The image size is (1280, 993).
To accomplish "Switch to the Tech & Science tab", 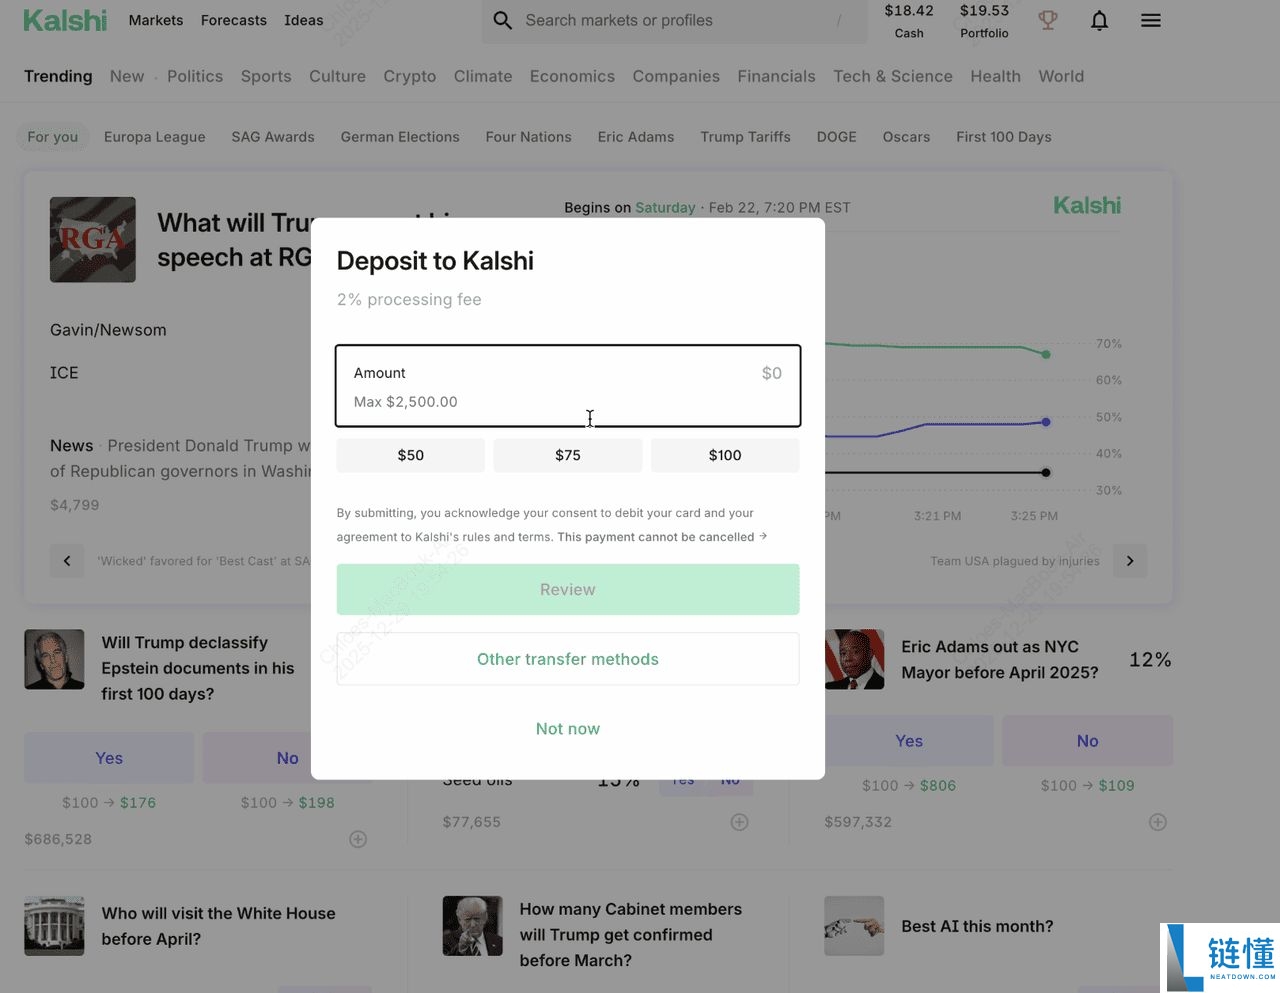I will 893,76.
